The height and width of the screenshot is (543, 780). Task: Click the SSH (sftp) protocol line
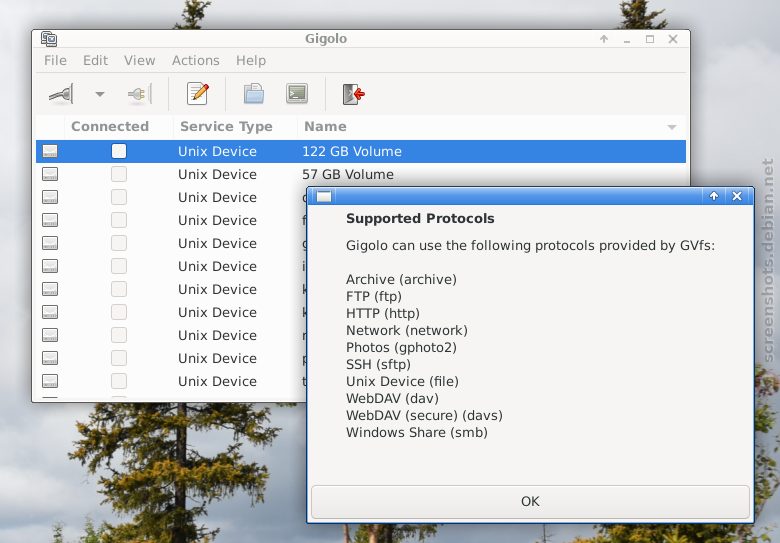(x=379, y=364)
